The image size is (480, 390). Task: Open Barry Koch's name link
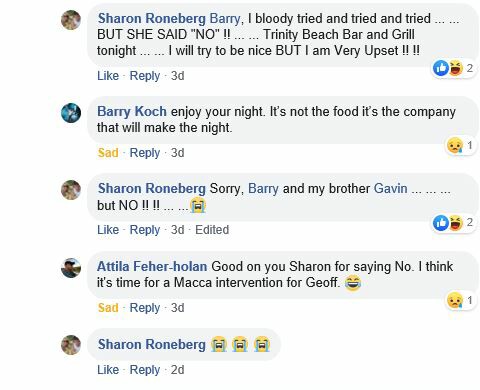pos(132,111)
